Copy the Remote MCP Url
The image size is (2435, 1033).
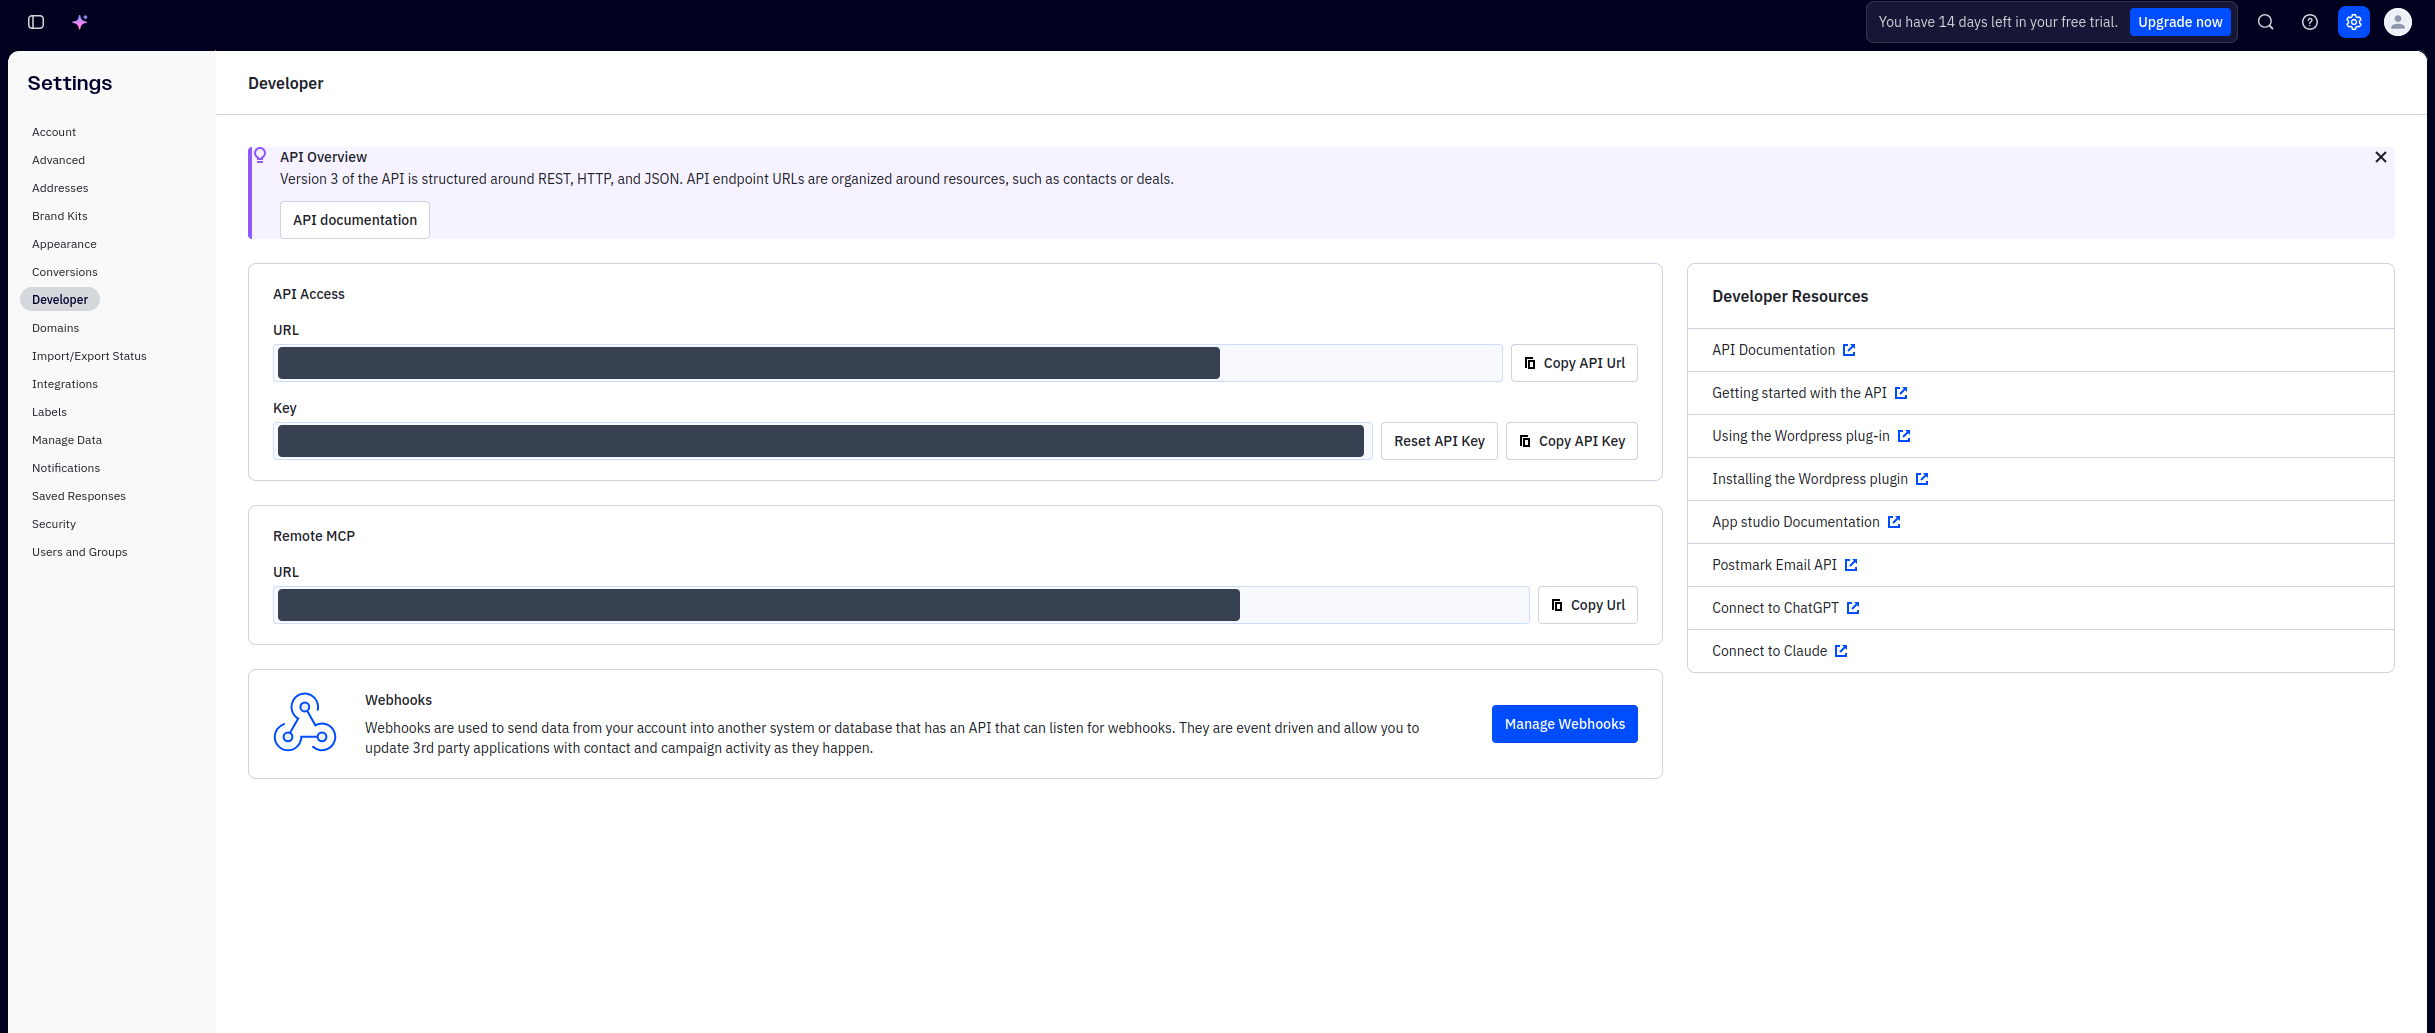coord(1588,605)
